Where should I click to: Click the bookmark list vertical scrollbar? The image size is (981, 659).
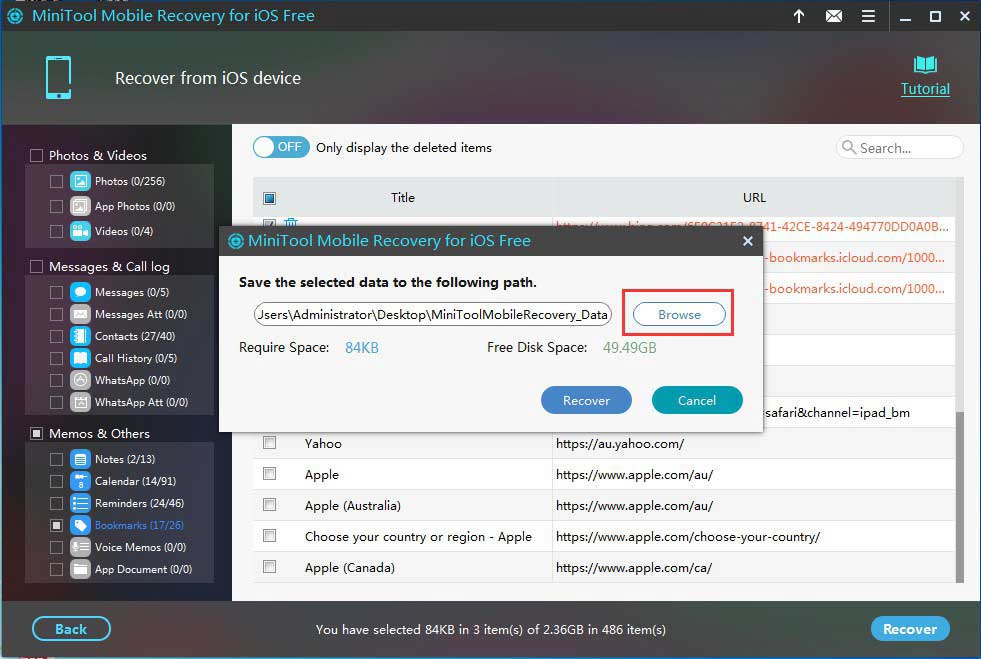(960, 496)
